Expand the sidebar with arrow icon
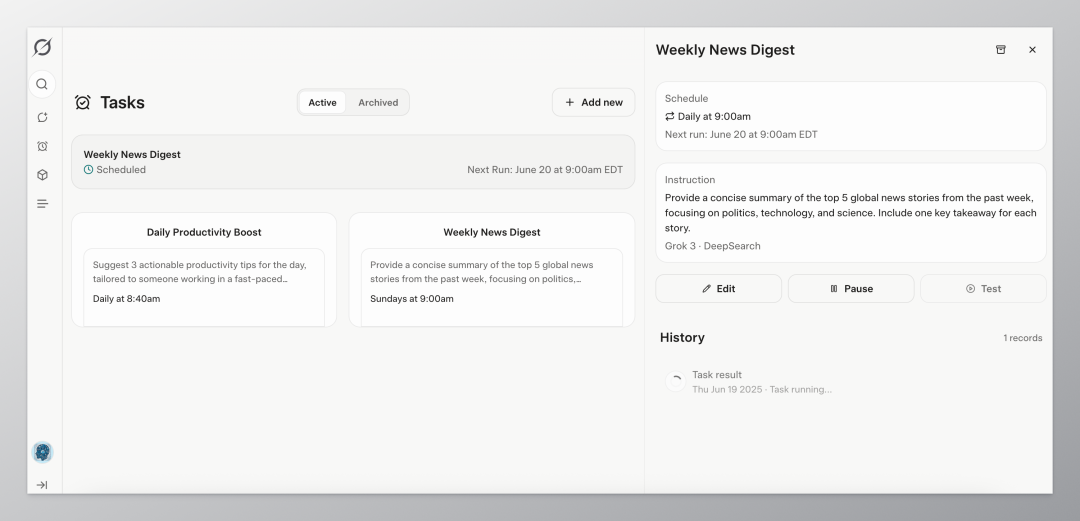This screenshot has width=1080, height=521. (x=42, y=485)
